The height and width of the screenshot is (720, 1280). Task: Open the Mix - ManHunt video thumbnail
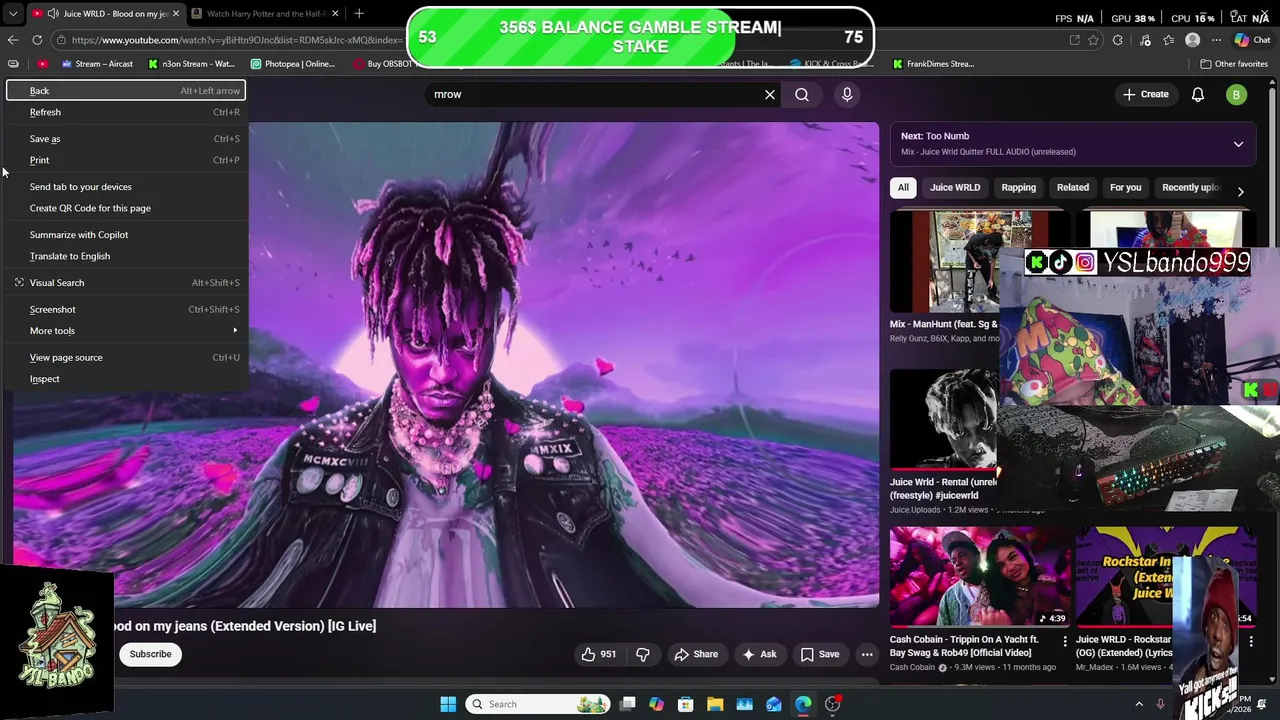[x=943, y=261]
